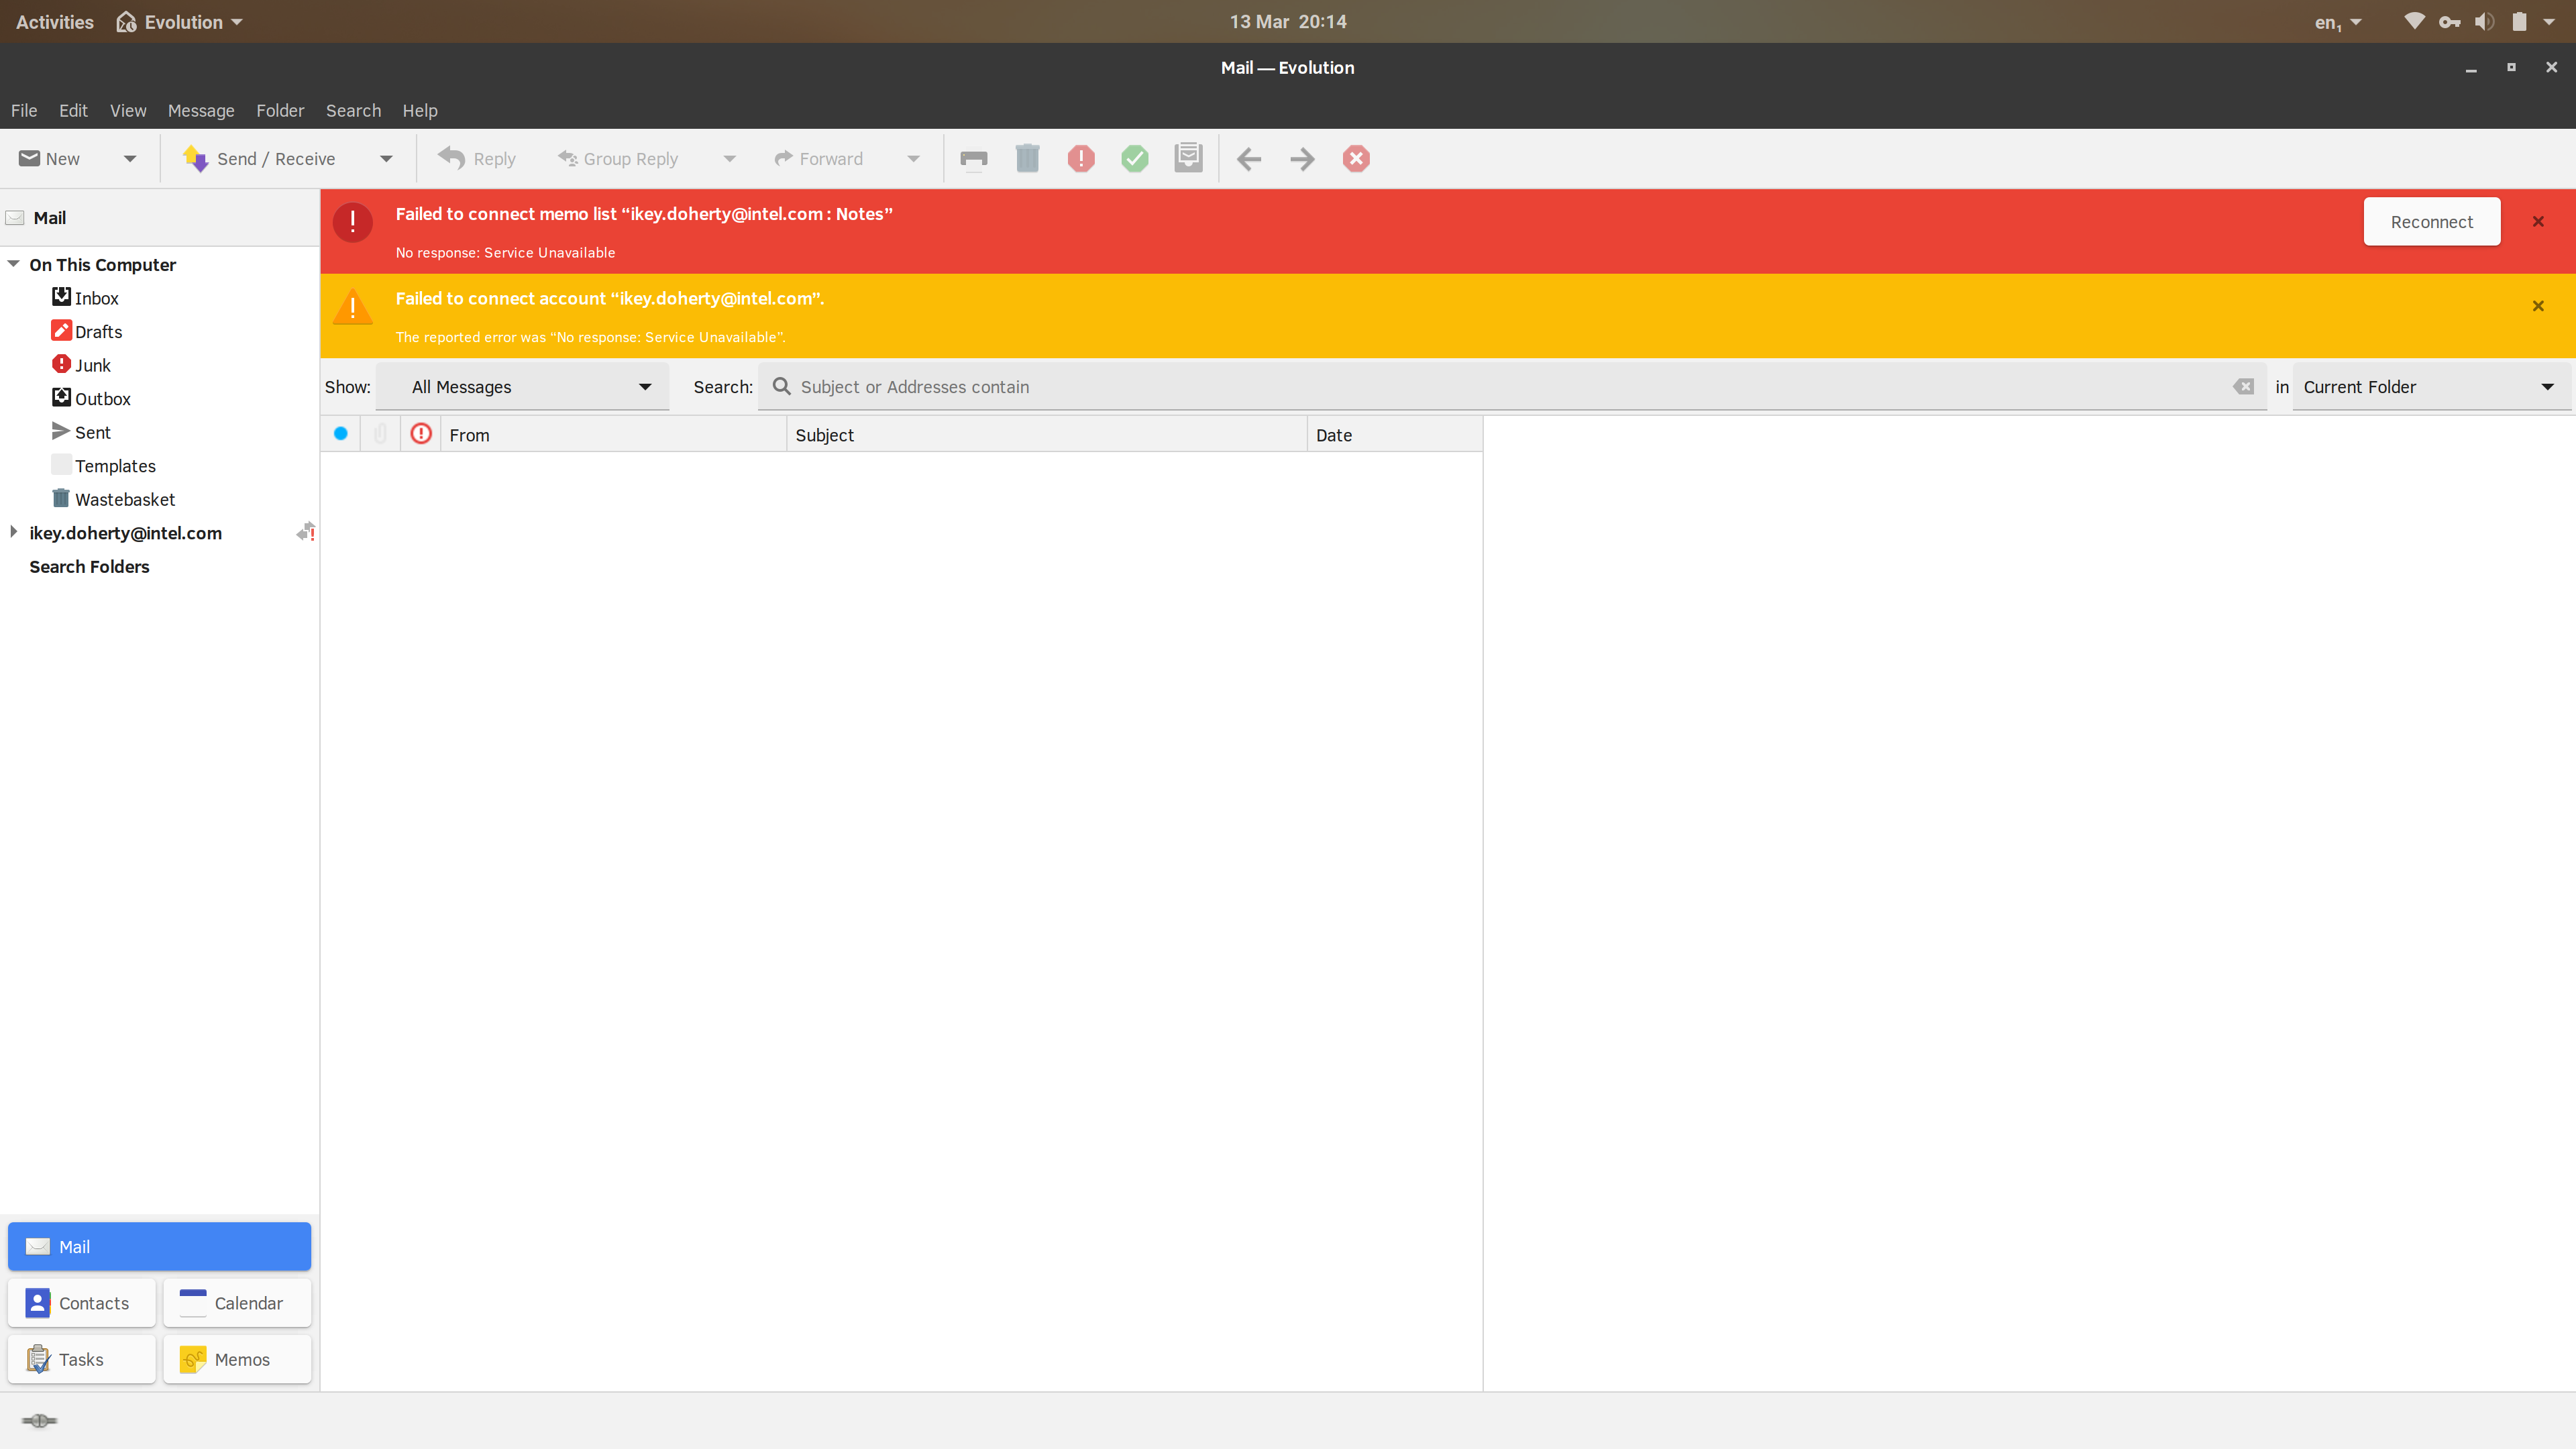Image resolution: width=2576 pixels, height=1449 pixels.
Task: Click the Print toolbar icon
Action: (973, 159)
